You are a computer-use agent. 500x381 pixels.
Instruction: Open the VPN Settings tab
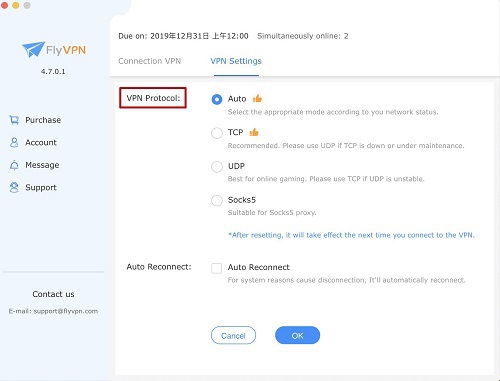[x=236, y=61]
